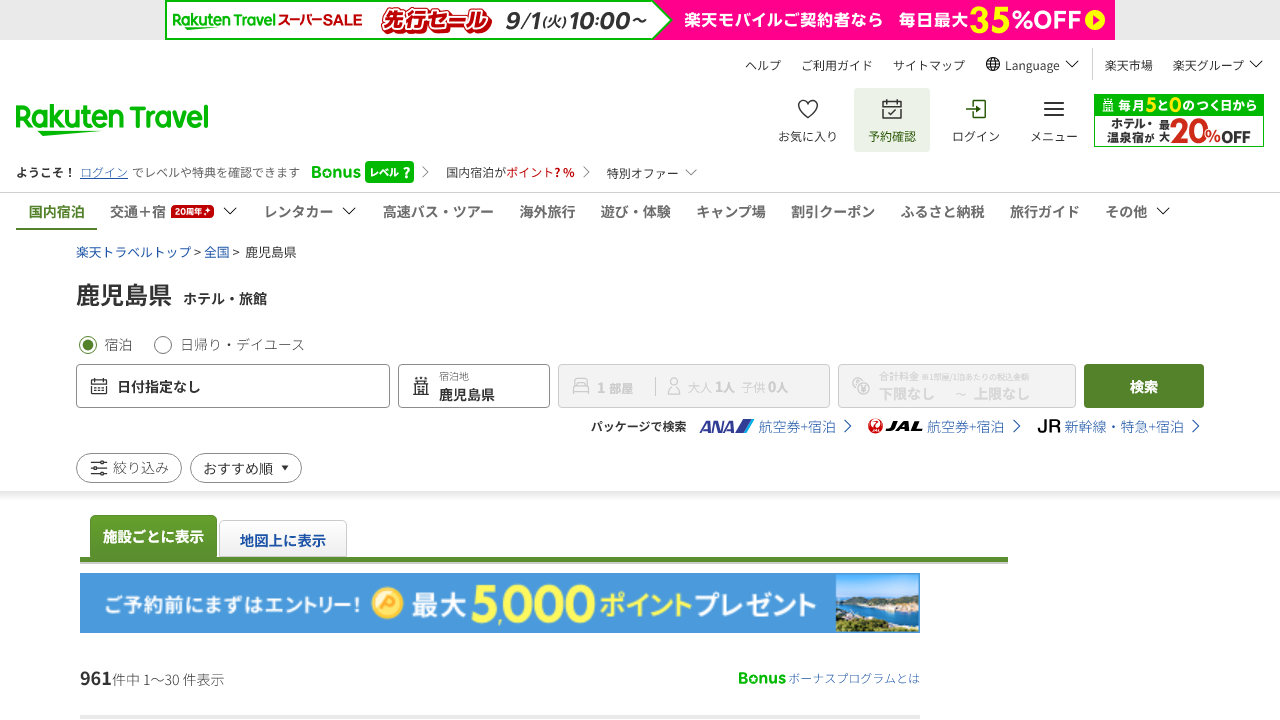Switch to 地図上に表示 map view
This screenshot has width=1280, height=720.
point(283,540)
